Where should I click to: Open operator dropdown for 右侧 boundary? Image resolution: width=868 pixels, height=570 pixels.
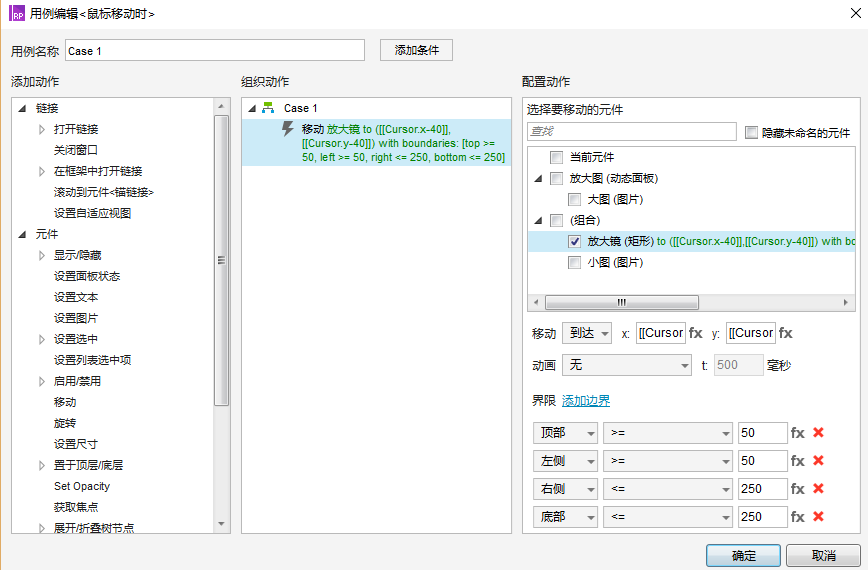click(x=668, y=489)
